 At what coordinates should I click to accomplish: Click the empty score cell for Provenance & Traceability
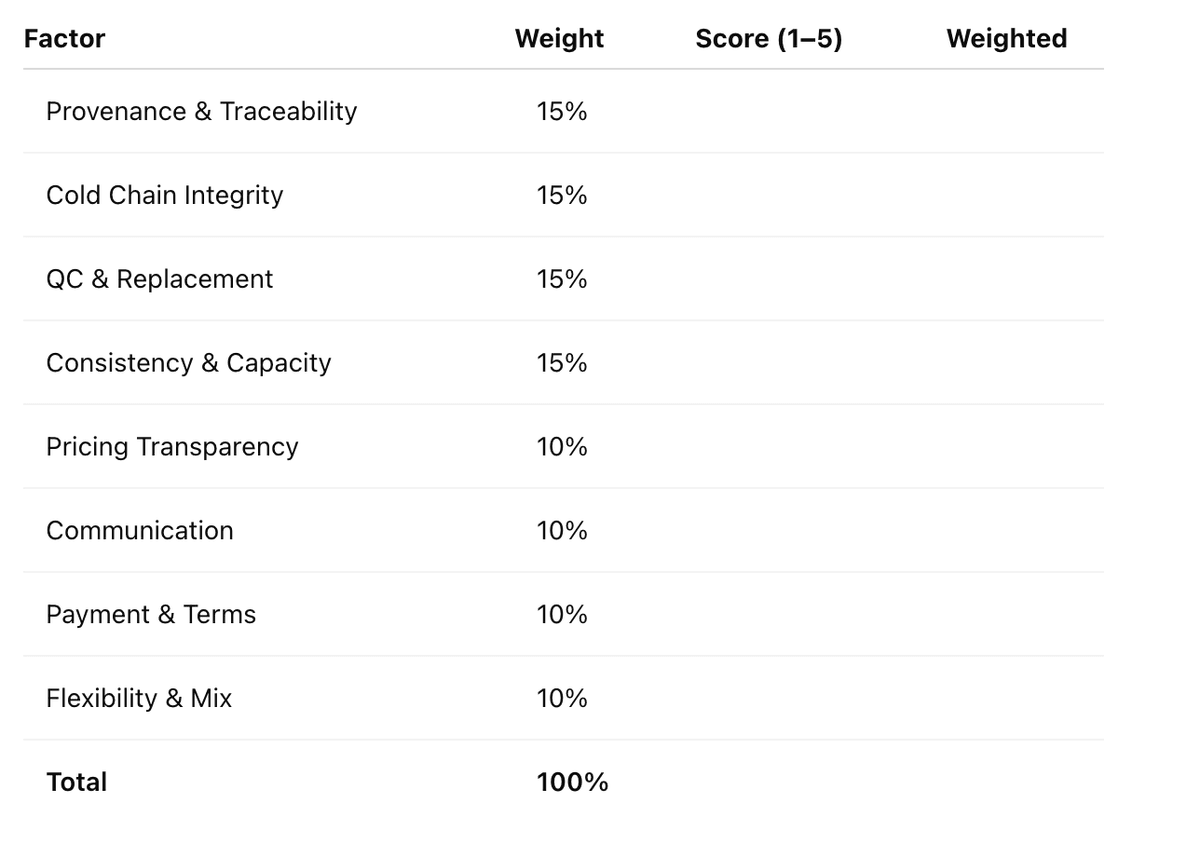pos(768,111)
